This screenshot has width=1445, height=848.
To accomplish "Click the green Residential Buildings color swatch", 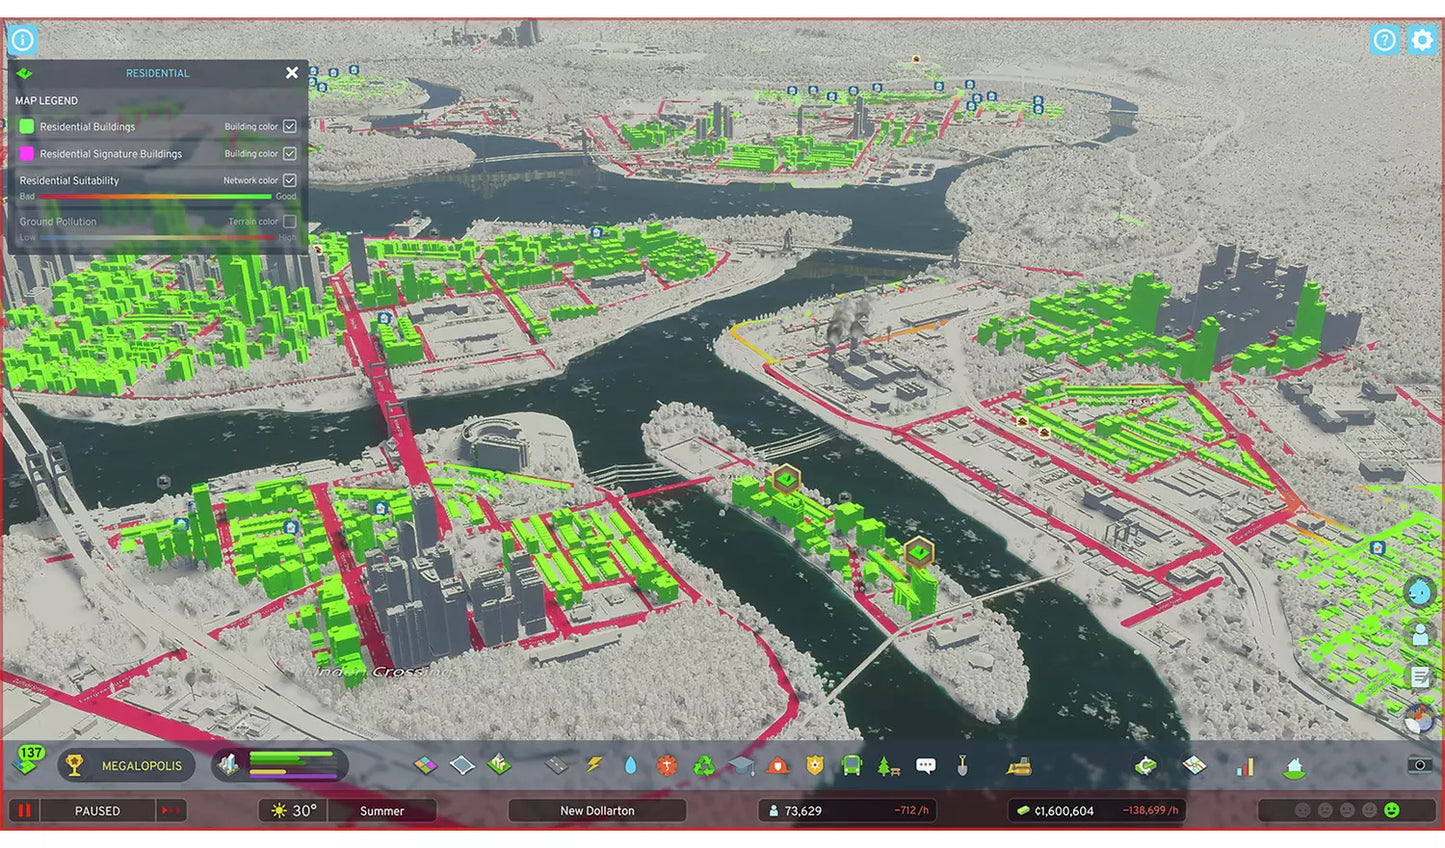I will [27, 126].
